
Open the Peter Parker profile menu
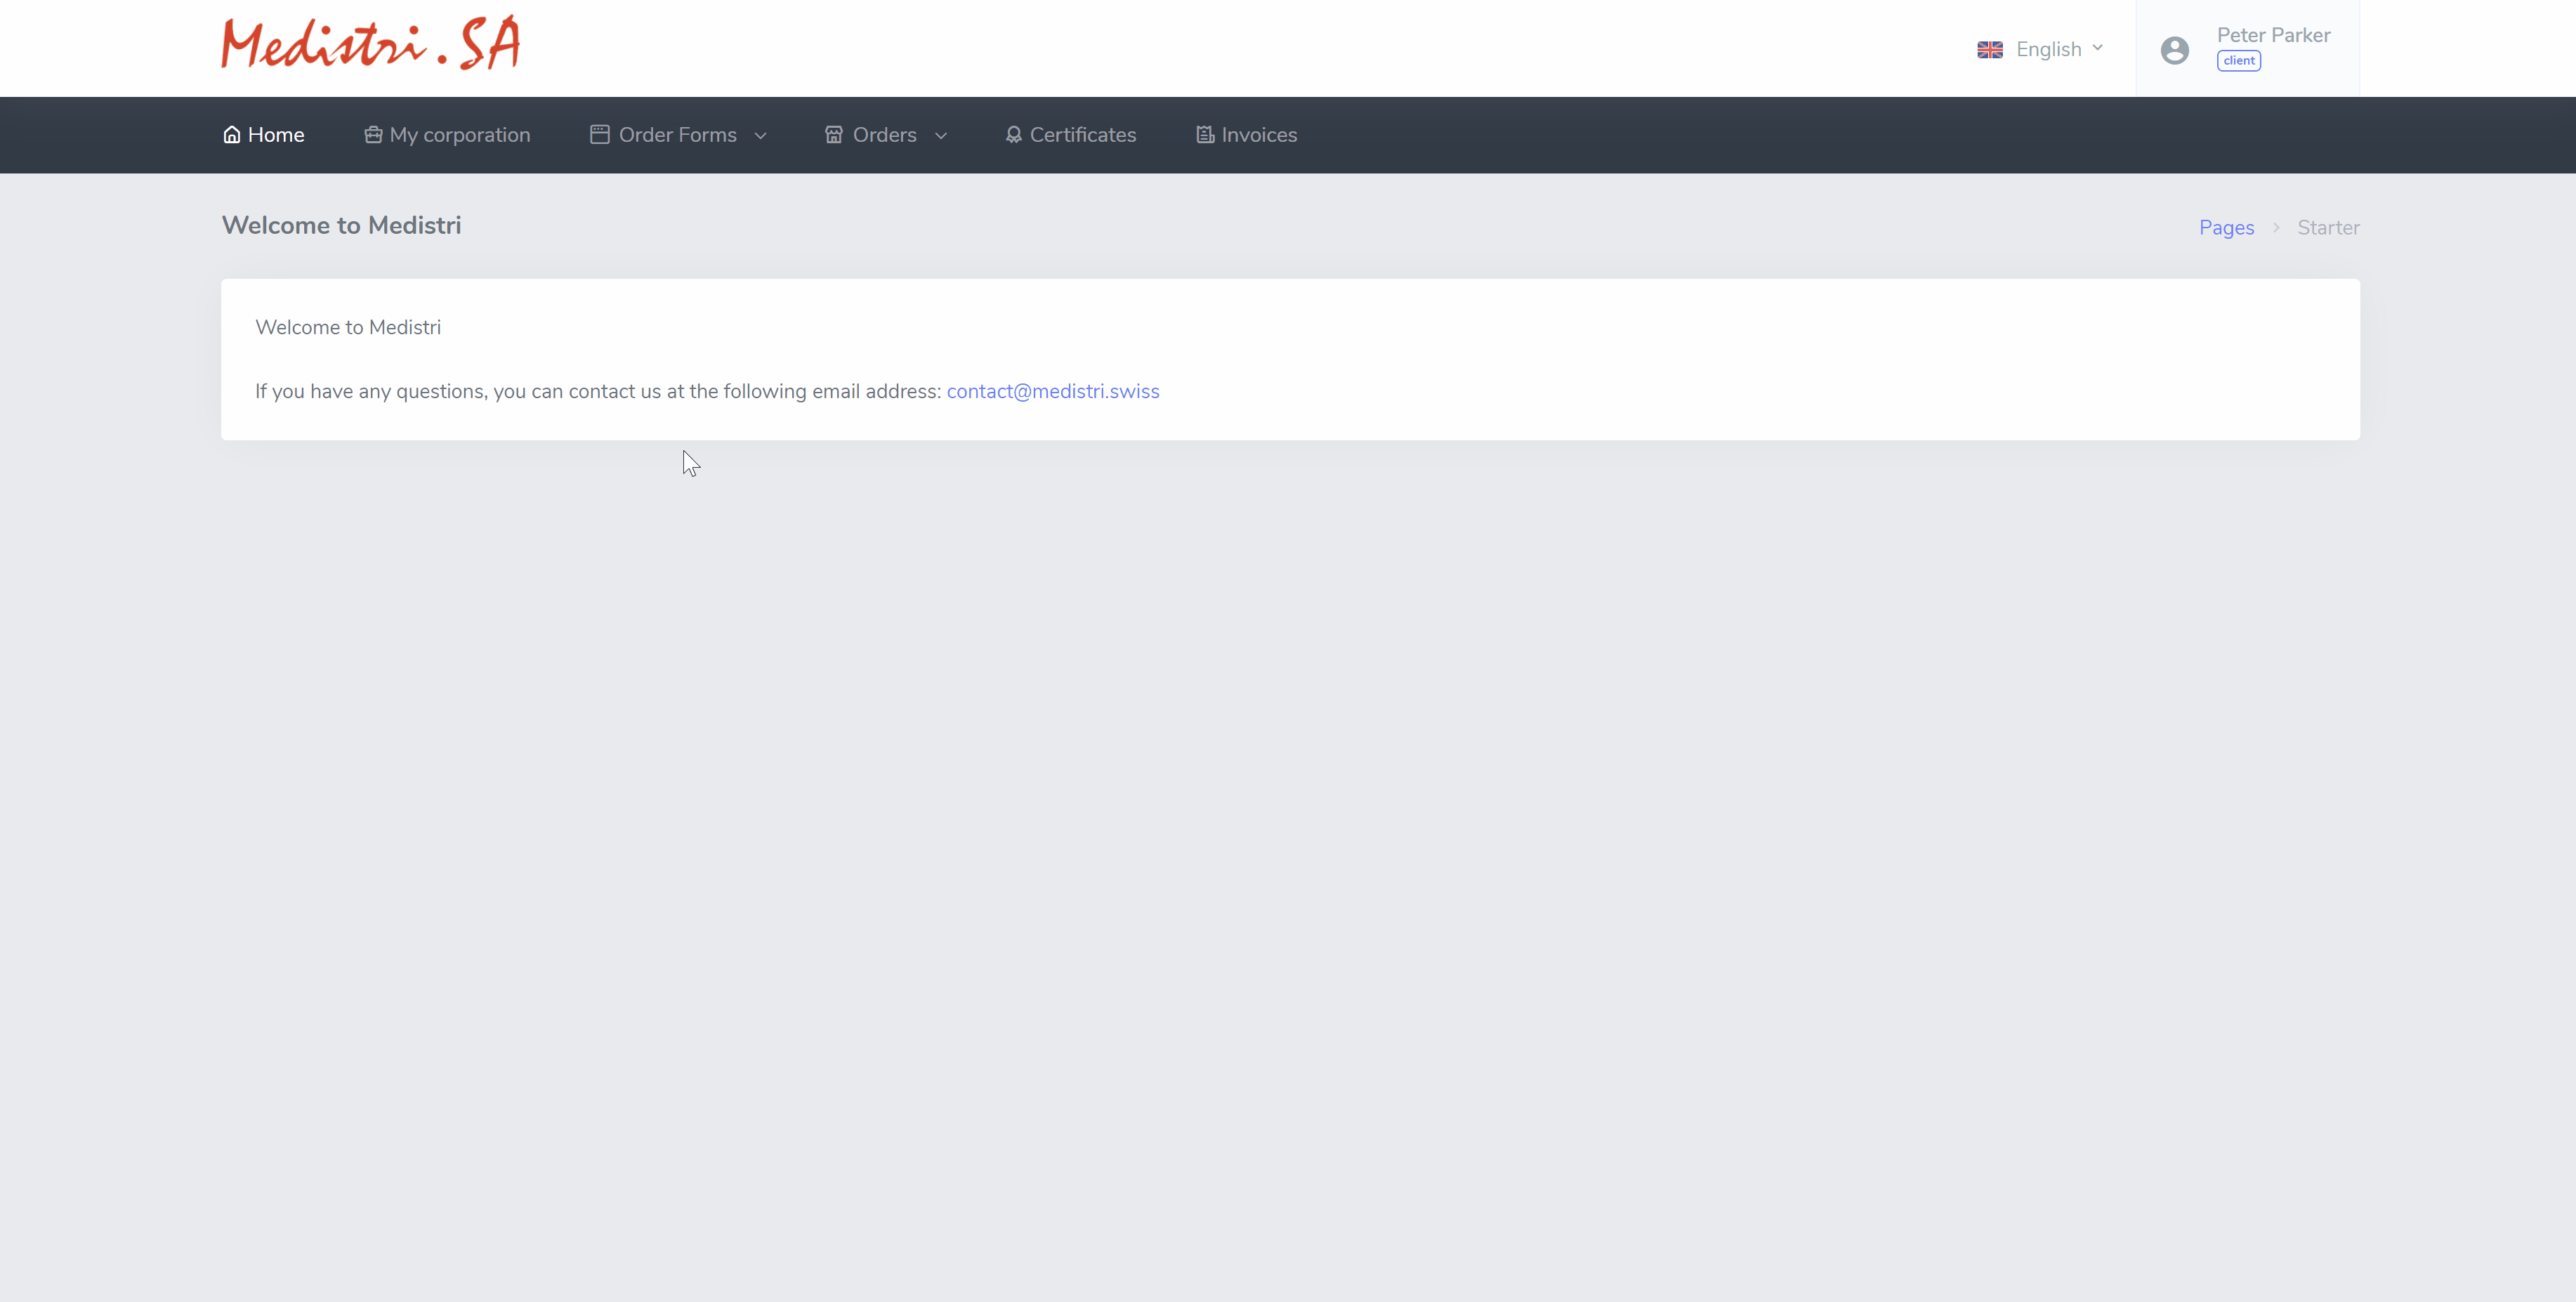coord(2247,48)
